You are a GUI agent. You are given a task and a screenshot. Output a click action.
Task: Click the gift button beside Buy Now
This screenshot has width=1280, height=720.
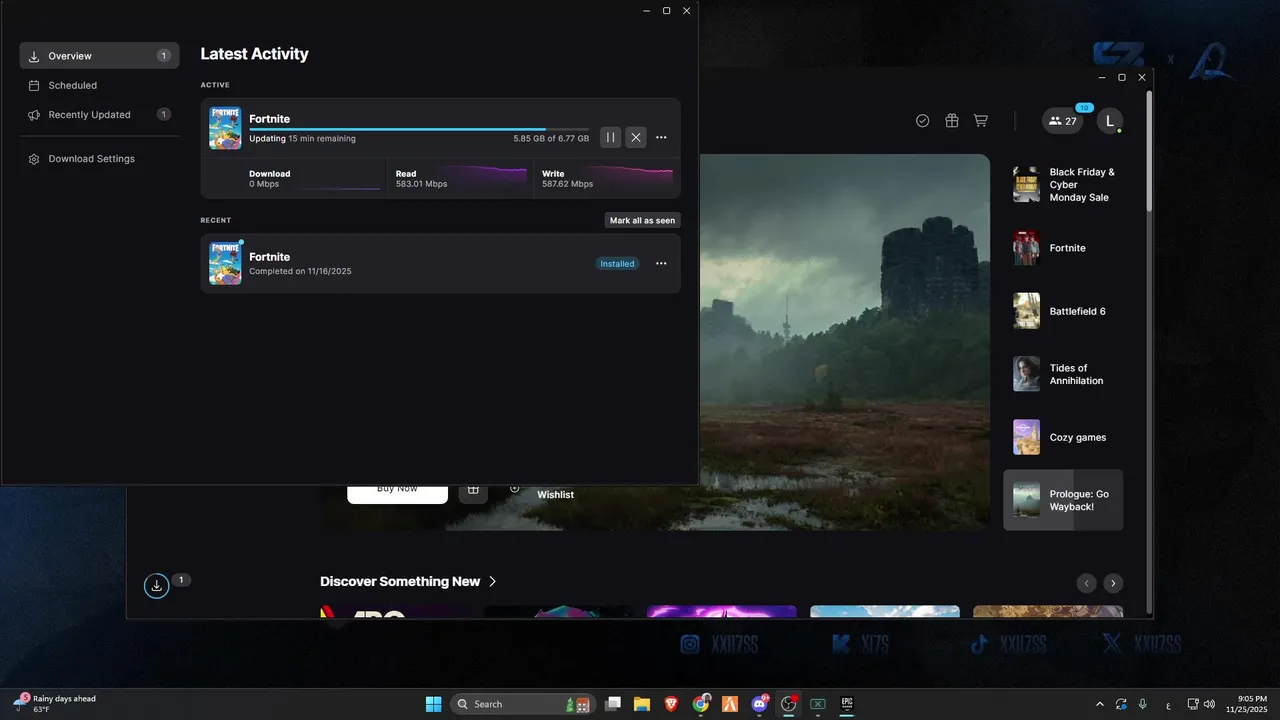point(473,494)
